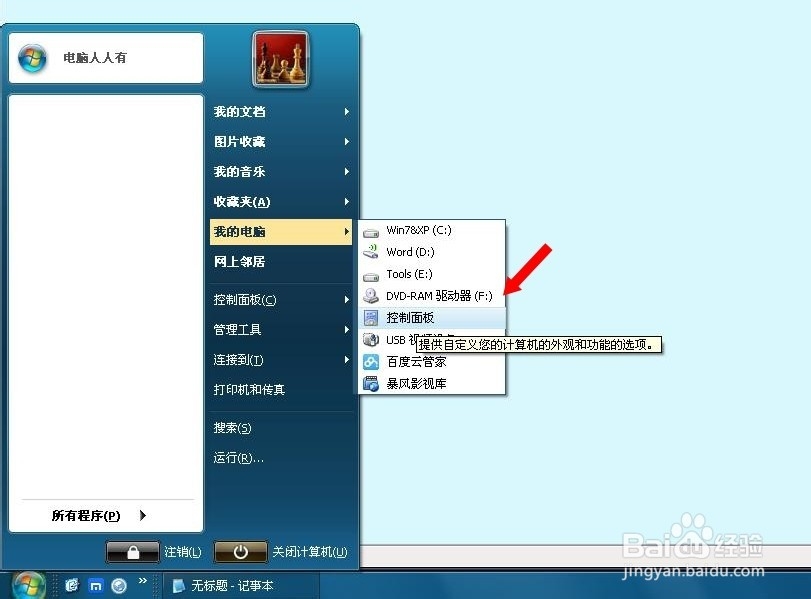811x599 pixels.
Task: Expand the quick launch chevron on taskbar
Action: point(143,583)
